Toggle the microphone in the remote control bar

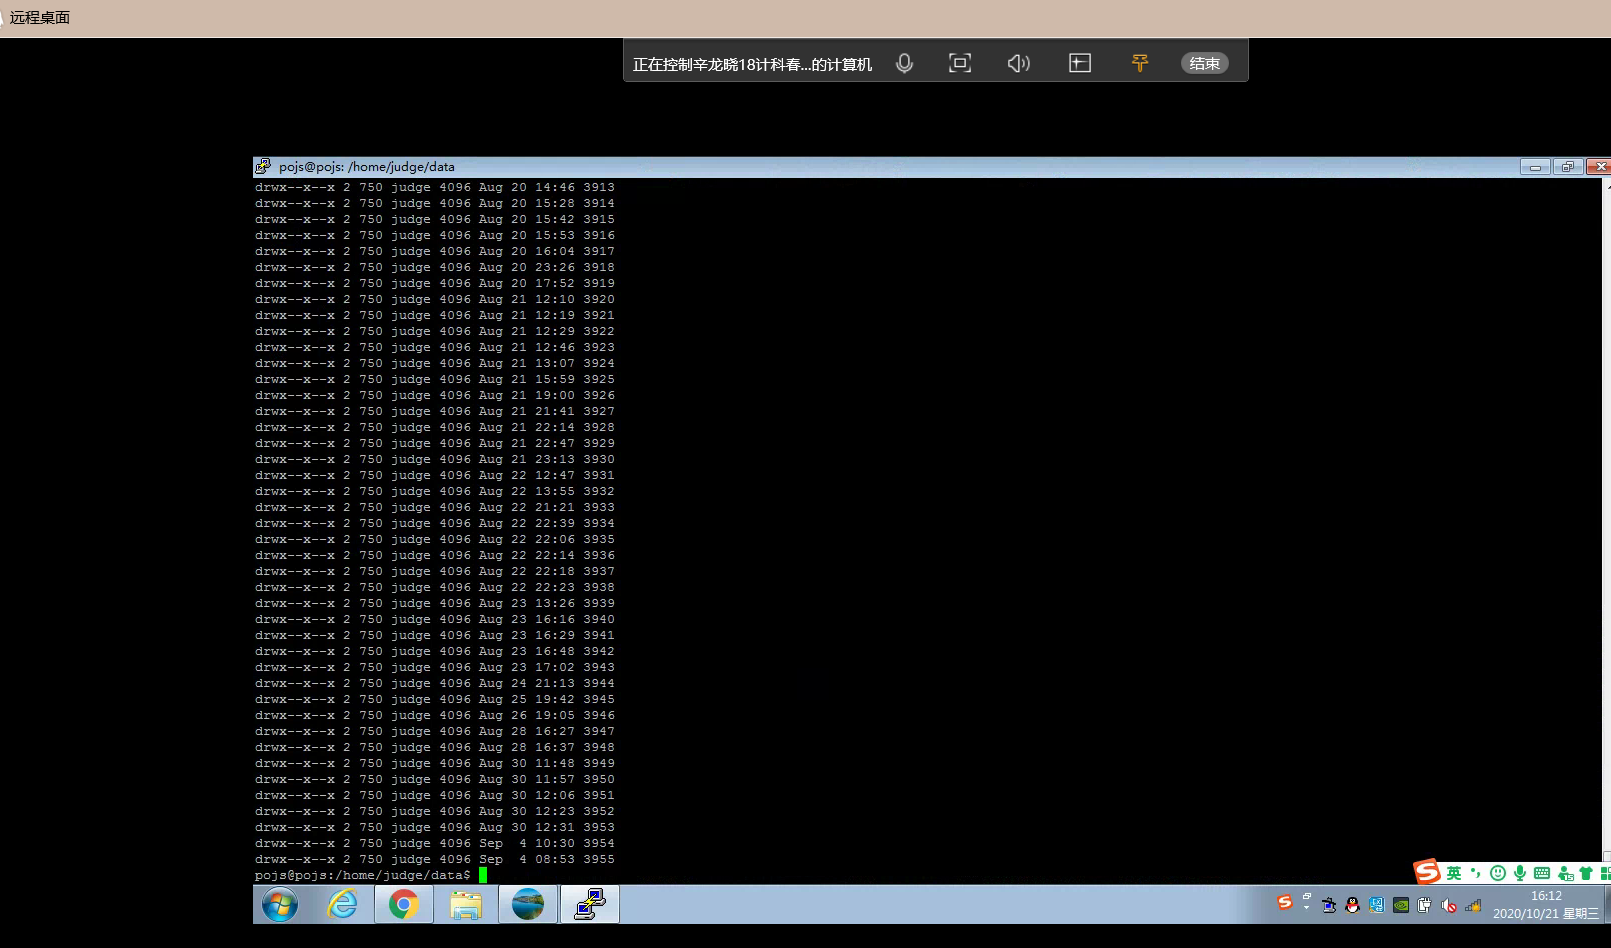904,63
